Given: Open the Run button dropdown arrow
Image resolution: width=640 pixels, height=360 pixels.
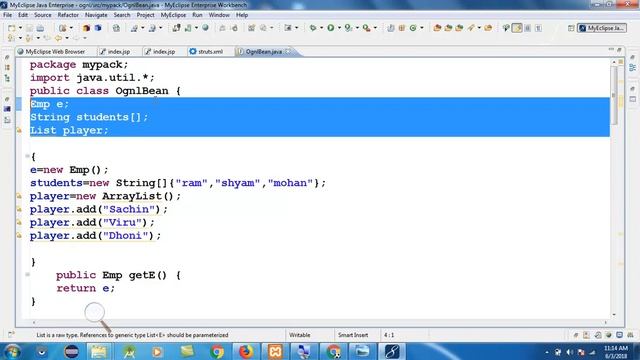Looking at the screenshot, I should coord(339,28).
